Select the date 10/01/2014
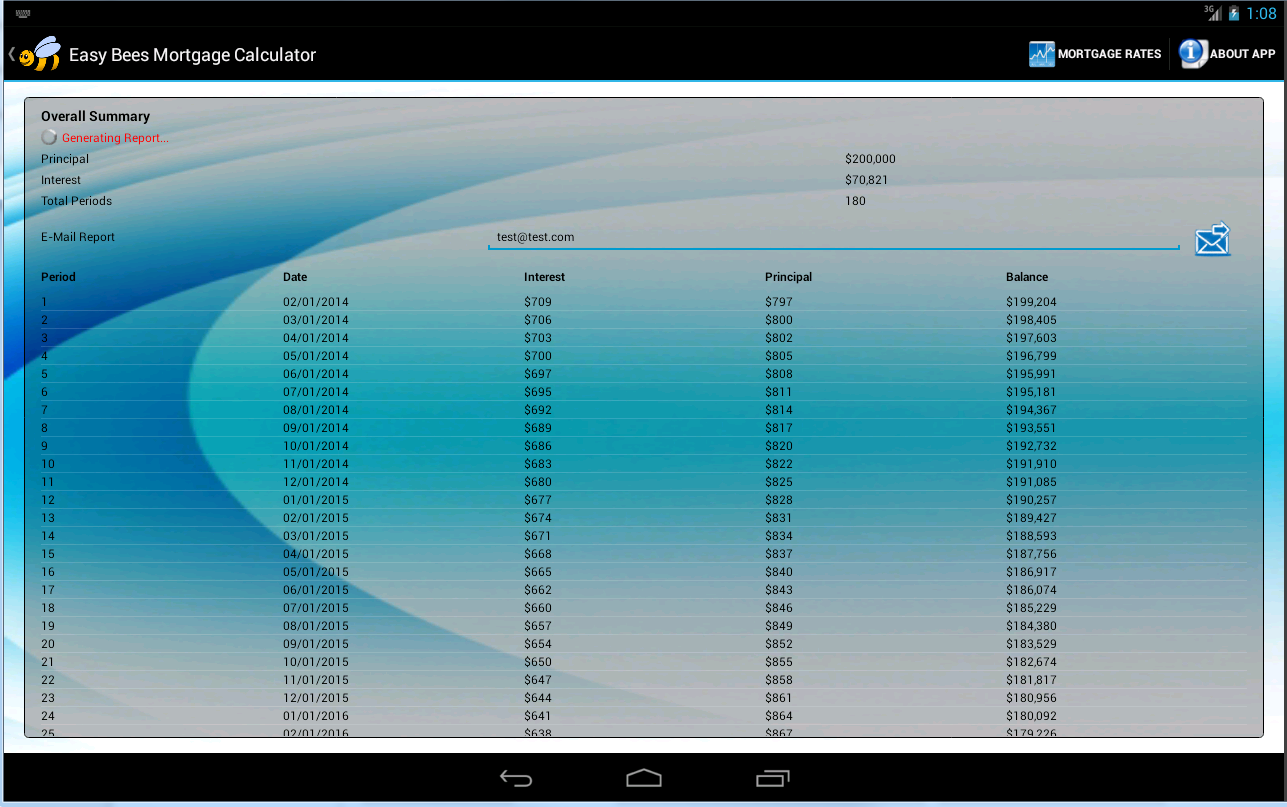 pos(316,446)
